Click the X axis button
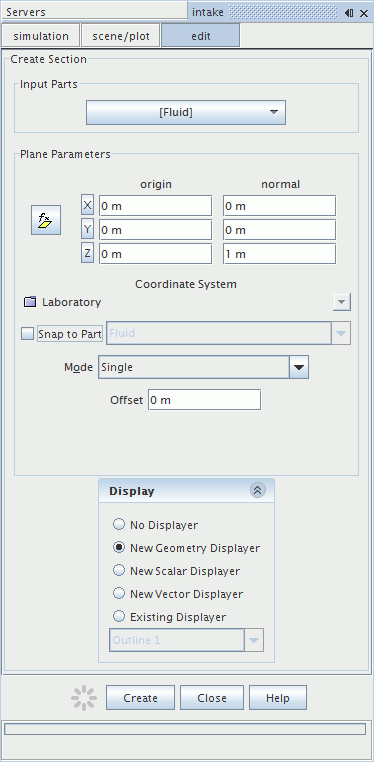The height and width of the screenshot is (762, 374). point(87,206)
